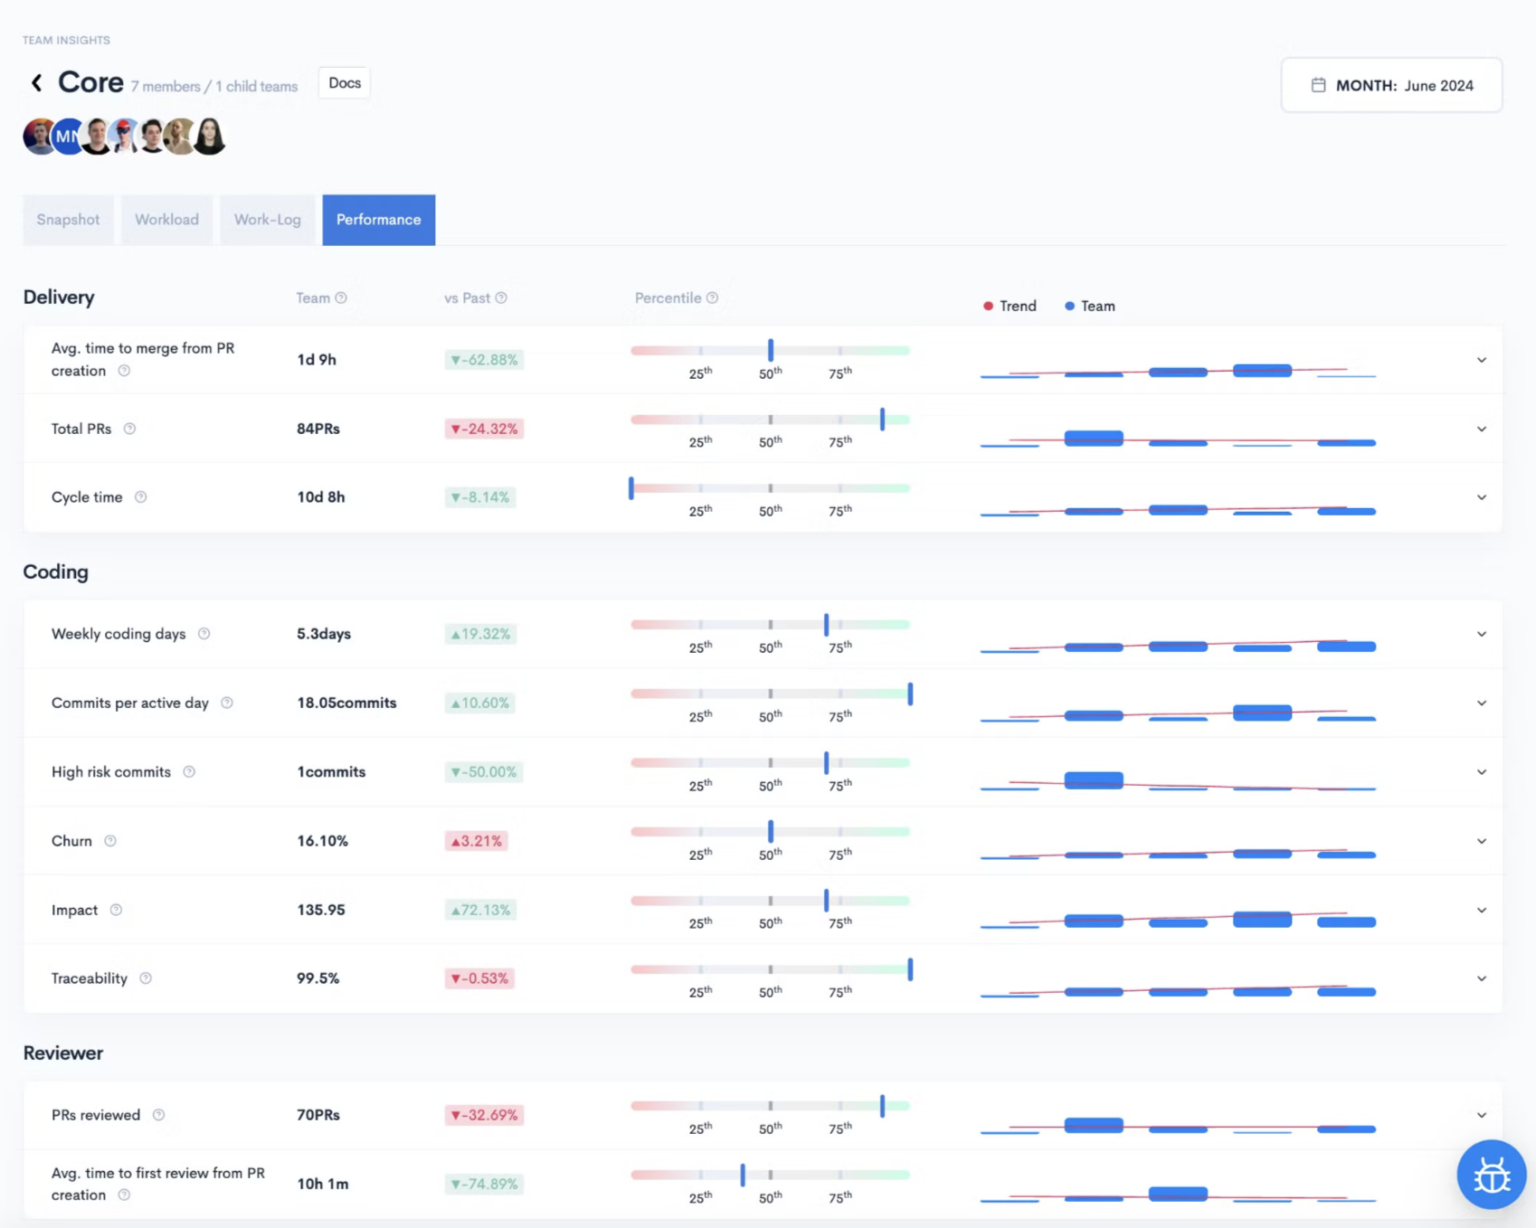Screen dimensions: 1536x1228
Task: Click the info icon beside PRs reviewed
Action: (x=157, y=1114)
